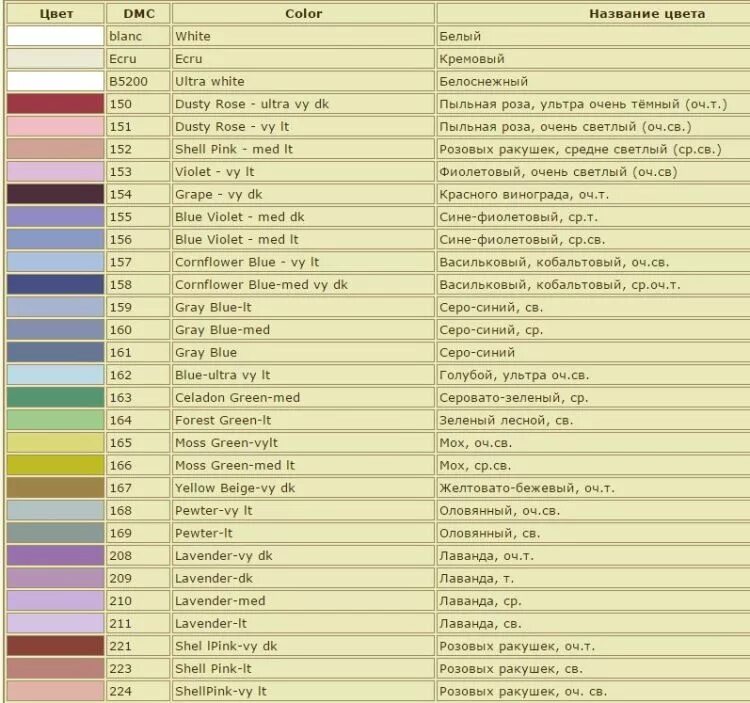Click 'Оловянный, оч.св.' cell
Image resolution: width=750 pixels, height=703 pixels.
[594, 511]
